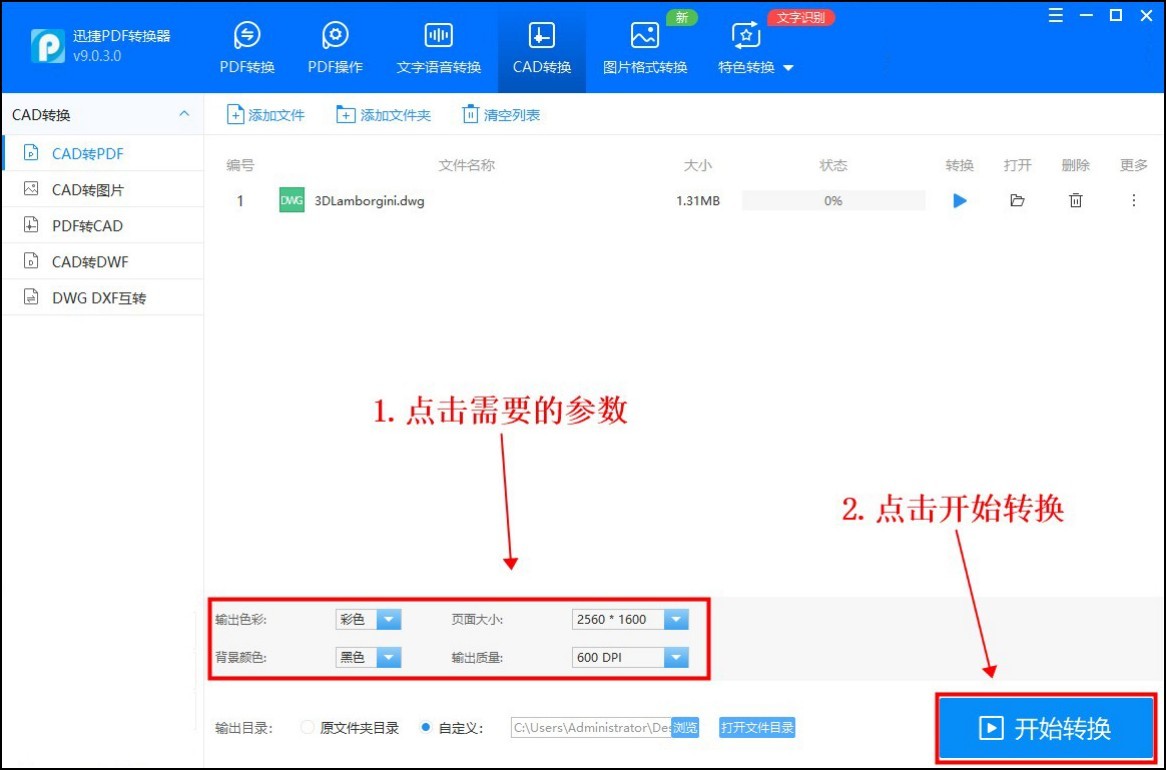
Task: Open the 更多 three-dot menu for the file
Action: pyautogui.click(x=1133, y=200)
